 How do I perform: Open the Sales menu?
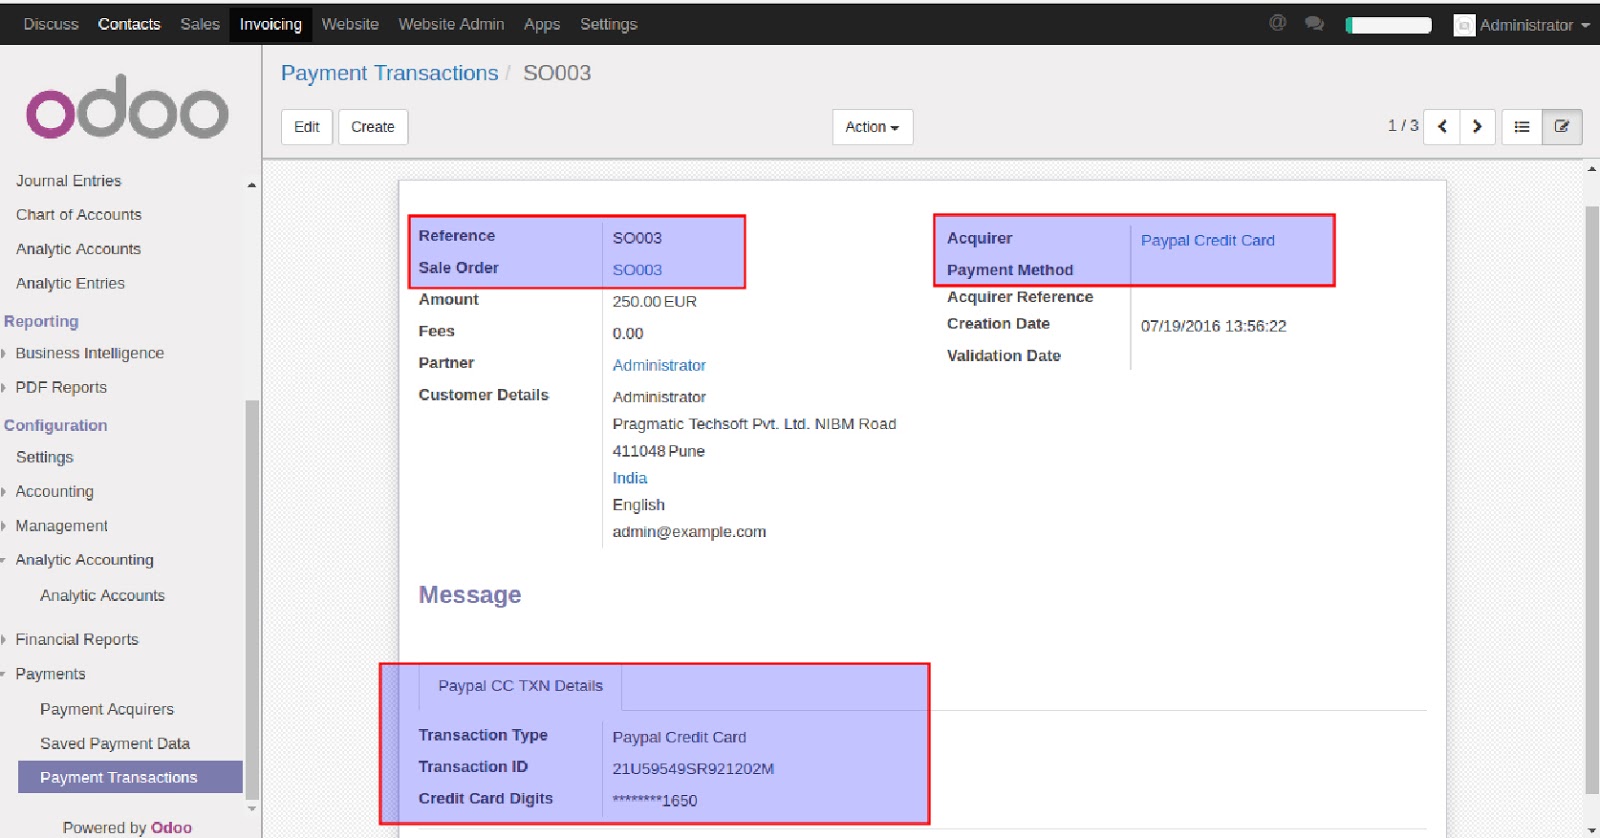[200, 24]
